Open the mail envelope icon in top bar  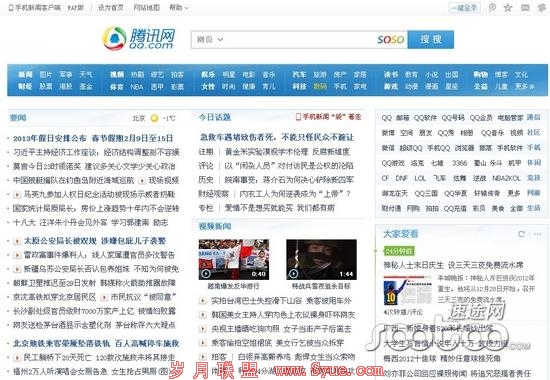[525, 7]
